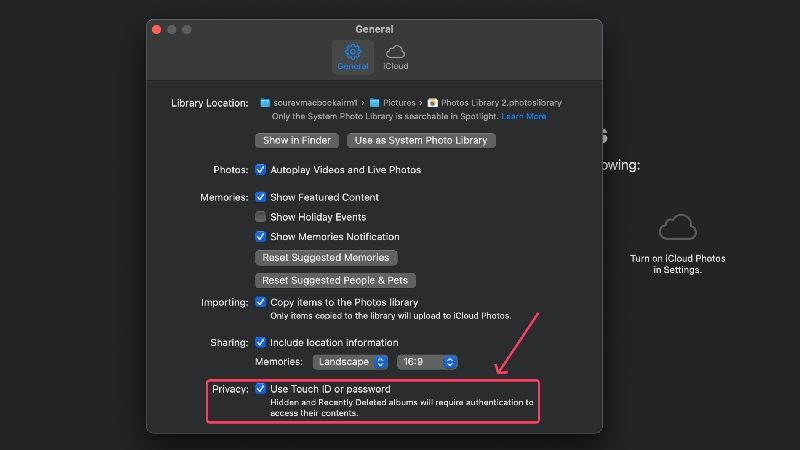Image resolution: width=800 pixels, height=450 pixels.
Task: Click souravmacbookairm1 folder icon in path
Action: [265, 103]
